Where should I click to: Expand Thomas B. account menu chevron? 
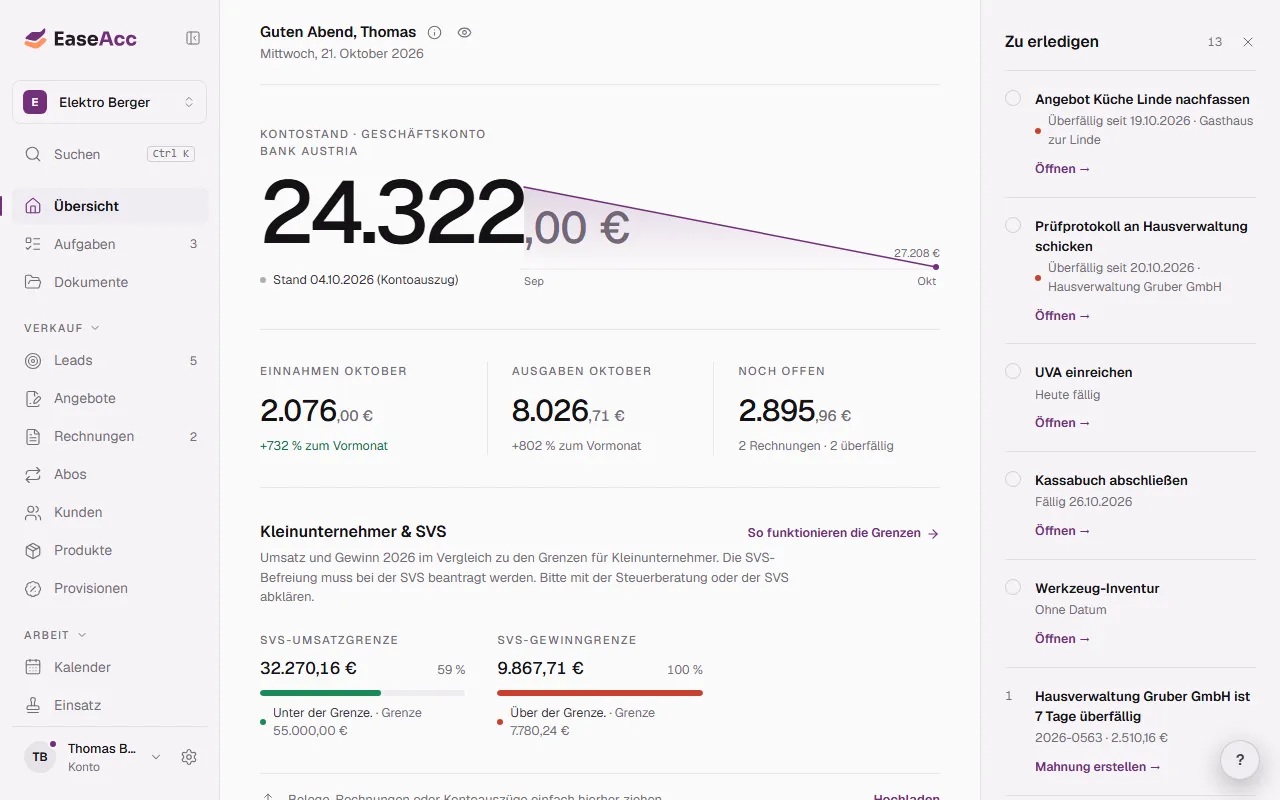coord(156,757)
